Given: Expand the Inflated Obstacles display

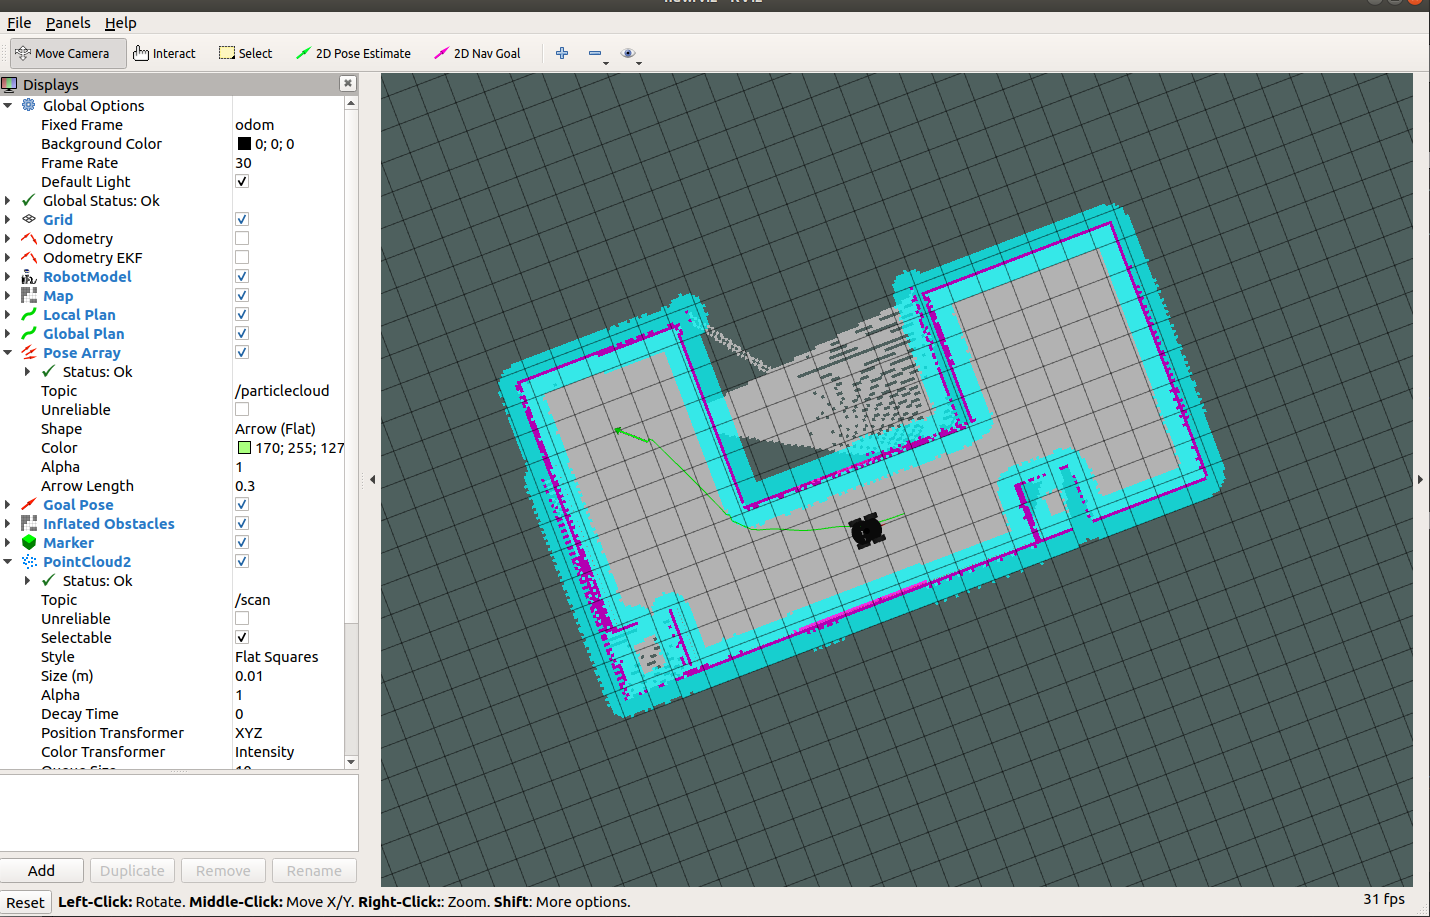Looking at the screenshot, I should 8,523.
